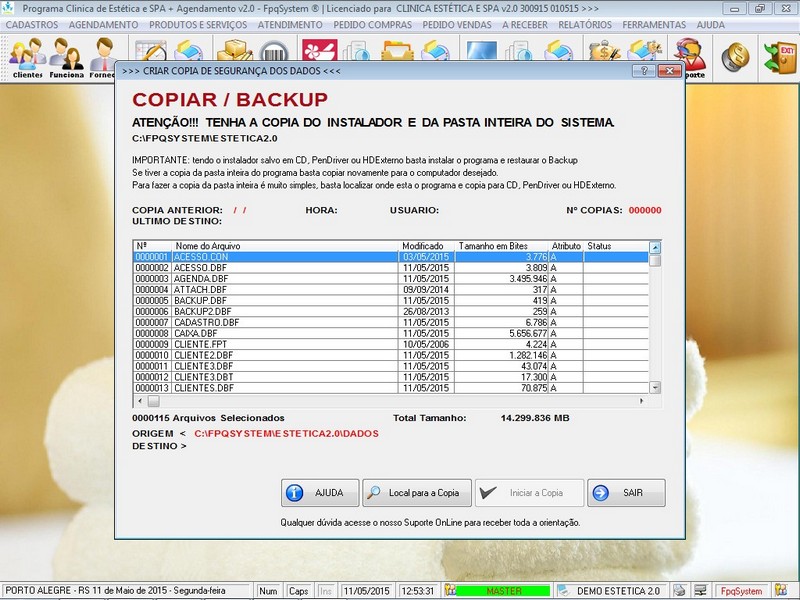Click the users icon after FpqSystem status entry
The height and width of the screenshot is (600, 800).
click(x=781, y=590)
